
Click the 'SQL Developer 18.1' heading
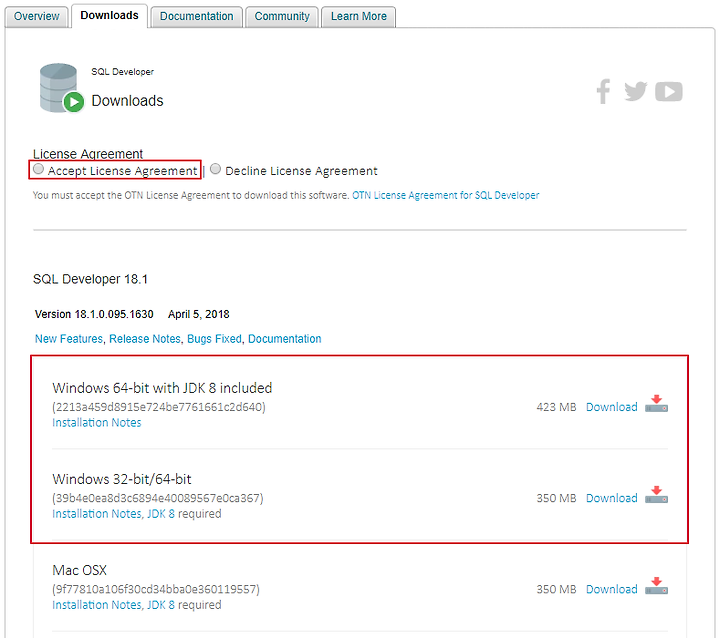coord(90,279)
